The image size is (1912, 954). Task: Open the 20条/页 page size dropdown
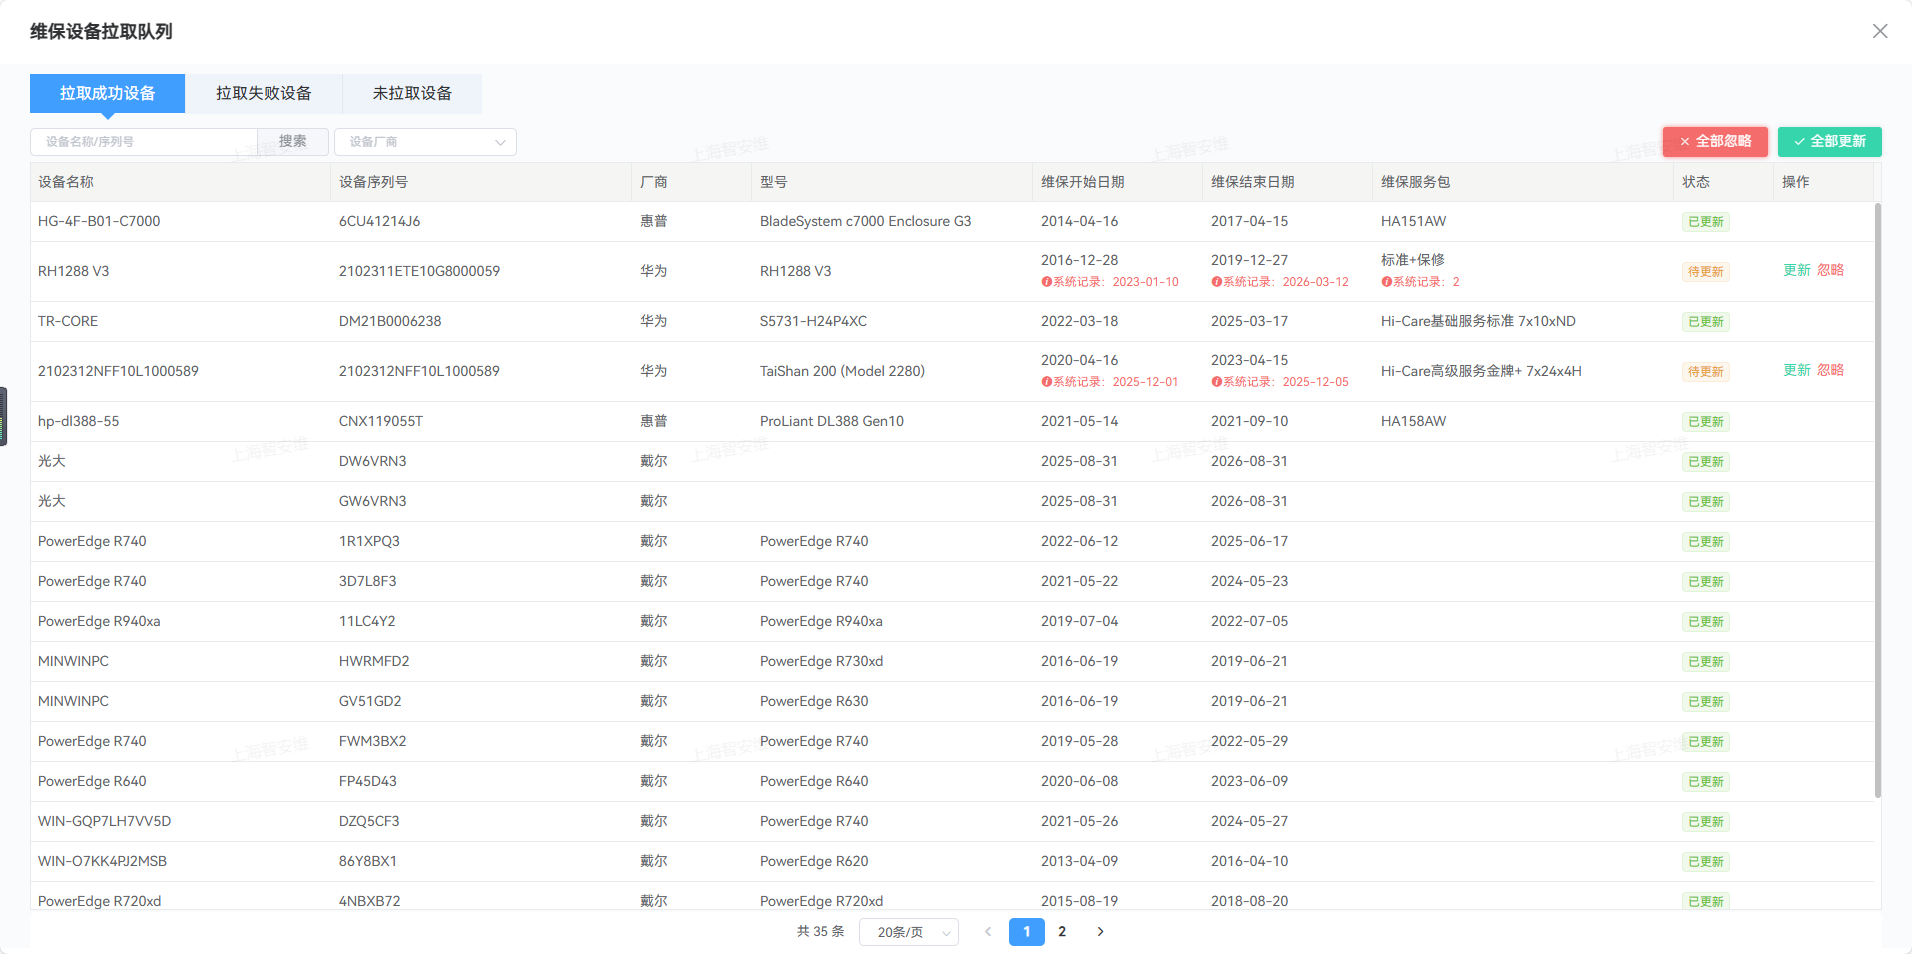(909, 932)
